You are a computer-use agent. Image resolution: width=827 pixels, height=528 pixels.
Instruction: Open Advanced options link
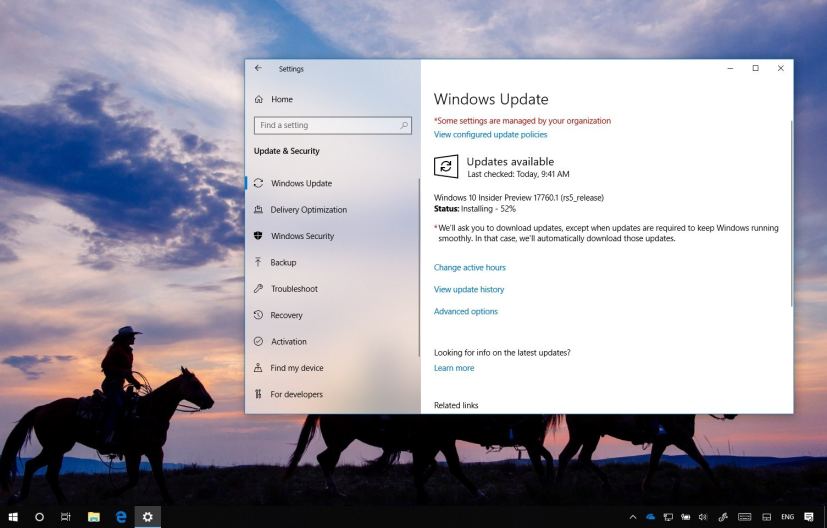coord(466,312)
